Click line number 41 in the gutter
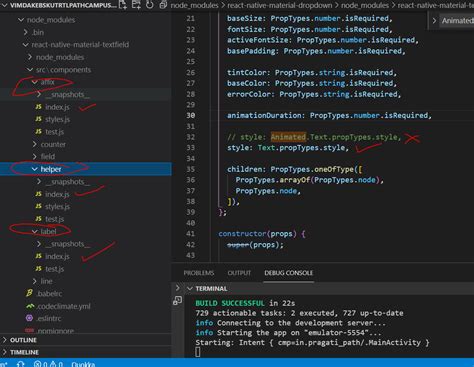The image size is (474, 367). pos(191,234)
